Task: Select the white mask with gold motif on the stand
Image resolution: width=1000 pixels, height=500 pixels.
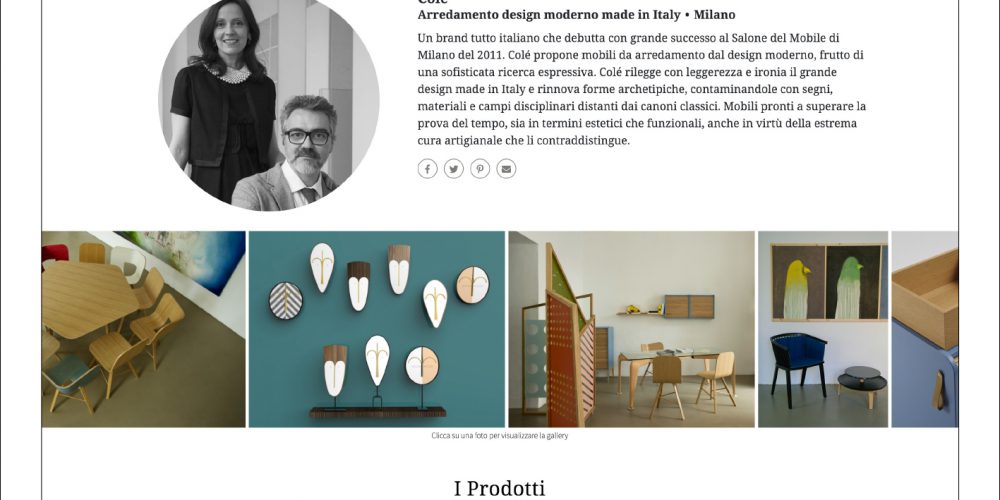Action: (x=378, y=360)
